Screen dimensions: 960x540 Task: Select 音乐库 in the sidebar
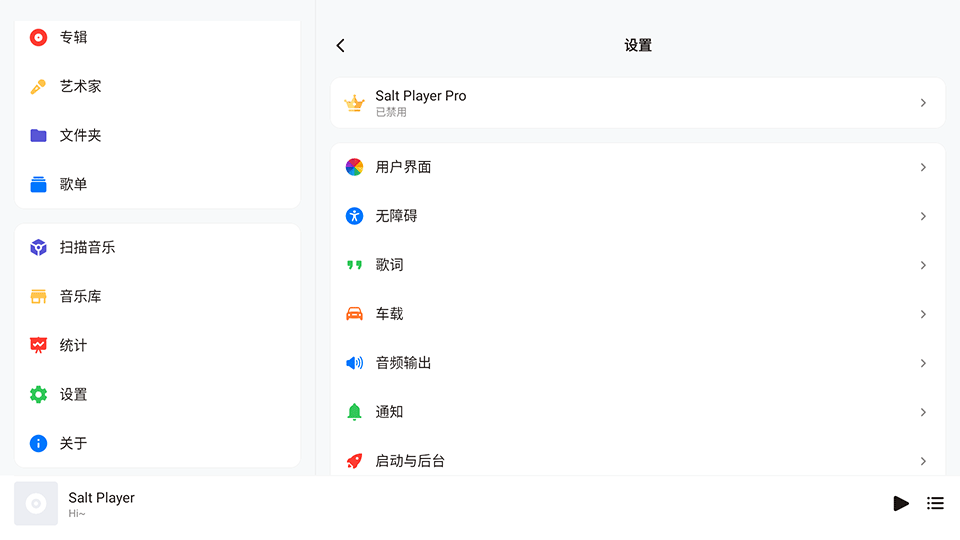[x=157, y=296]
